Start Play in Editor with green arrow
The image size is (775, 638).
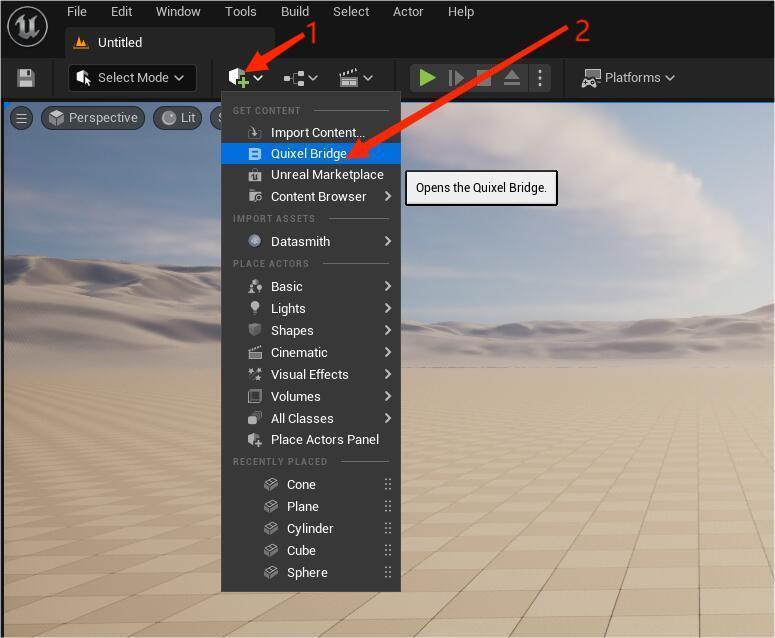pos(427,78)
